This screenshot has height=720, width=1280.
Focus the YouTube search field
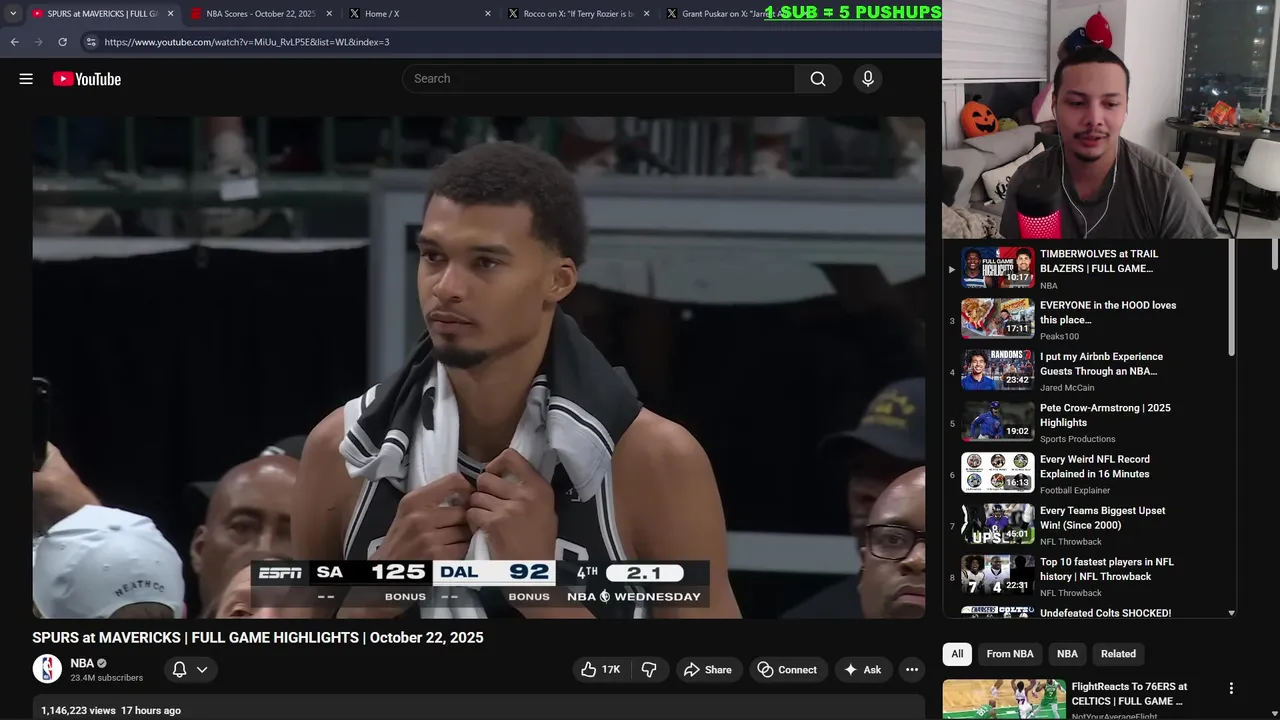pos(598,79)
